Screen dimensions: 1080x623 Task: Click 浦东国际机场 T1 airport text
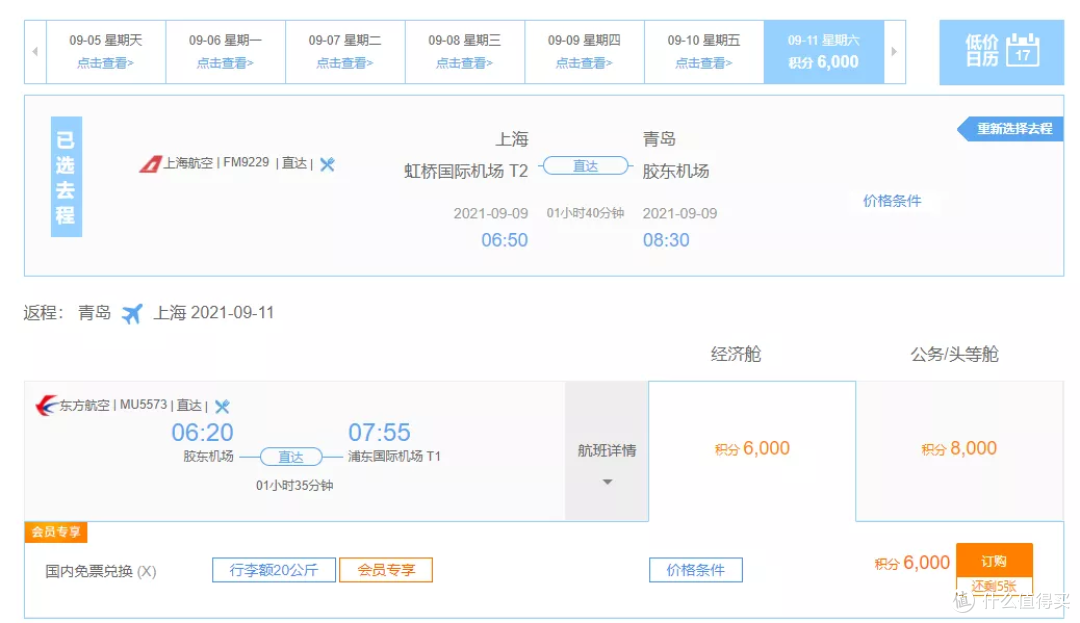[x=394, y=456]
